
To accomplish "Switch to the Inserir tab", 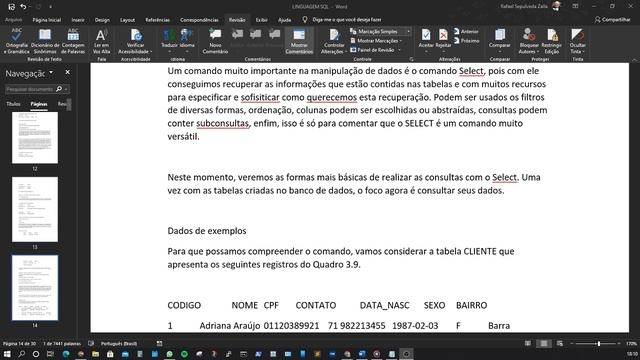I will click(78, 20).
